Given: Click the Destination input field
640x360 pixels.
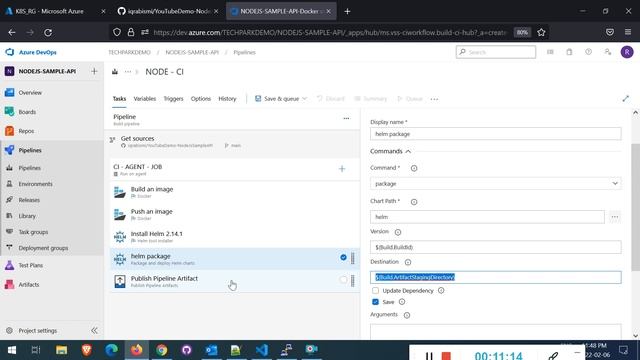Looking at the screenshot, I should [496, 277].
